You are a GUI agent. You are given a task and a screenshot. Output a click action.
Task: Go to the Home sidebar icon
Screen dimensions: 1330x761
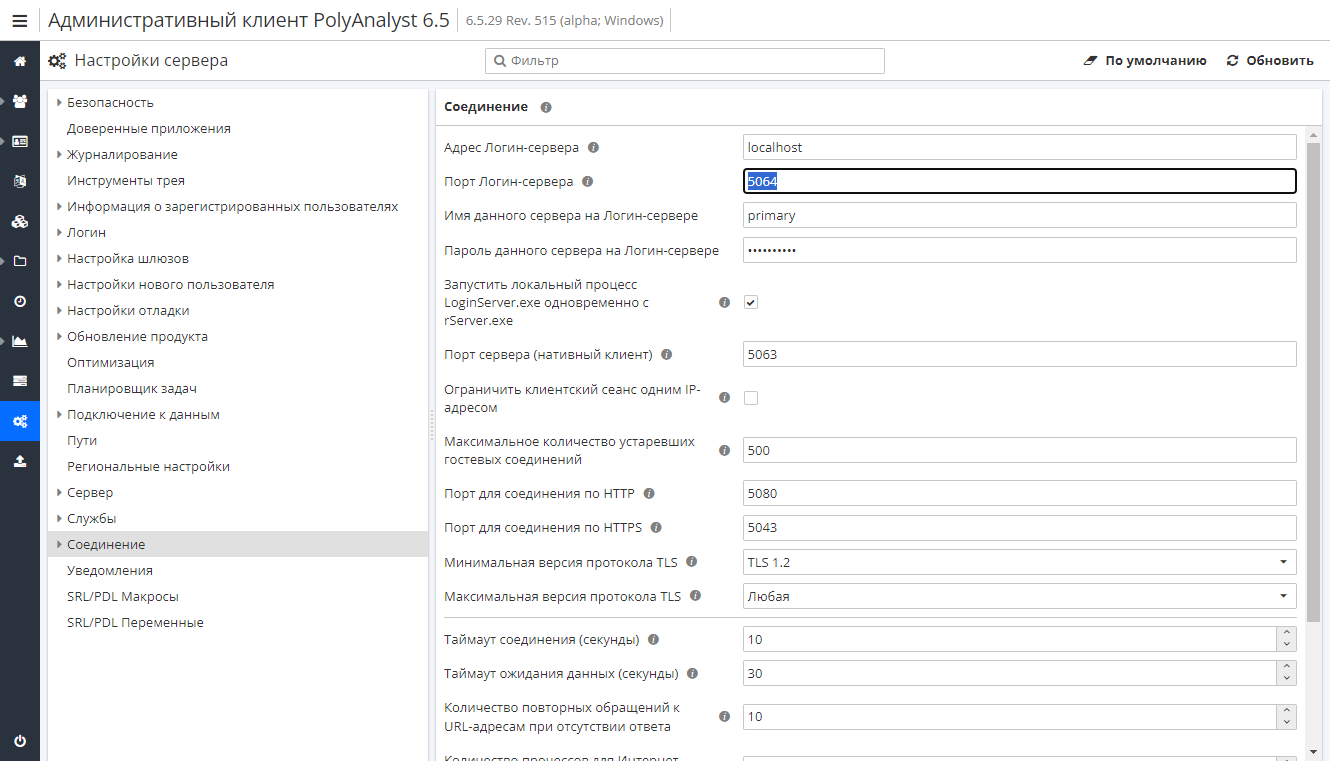20,61
